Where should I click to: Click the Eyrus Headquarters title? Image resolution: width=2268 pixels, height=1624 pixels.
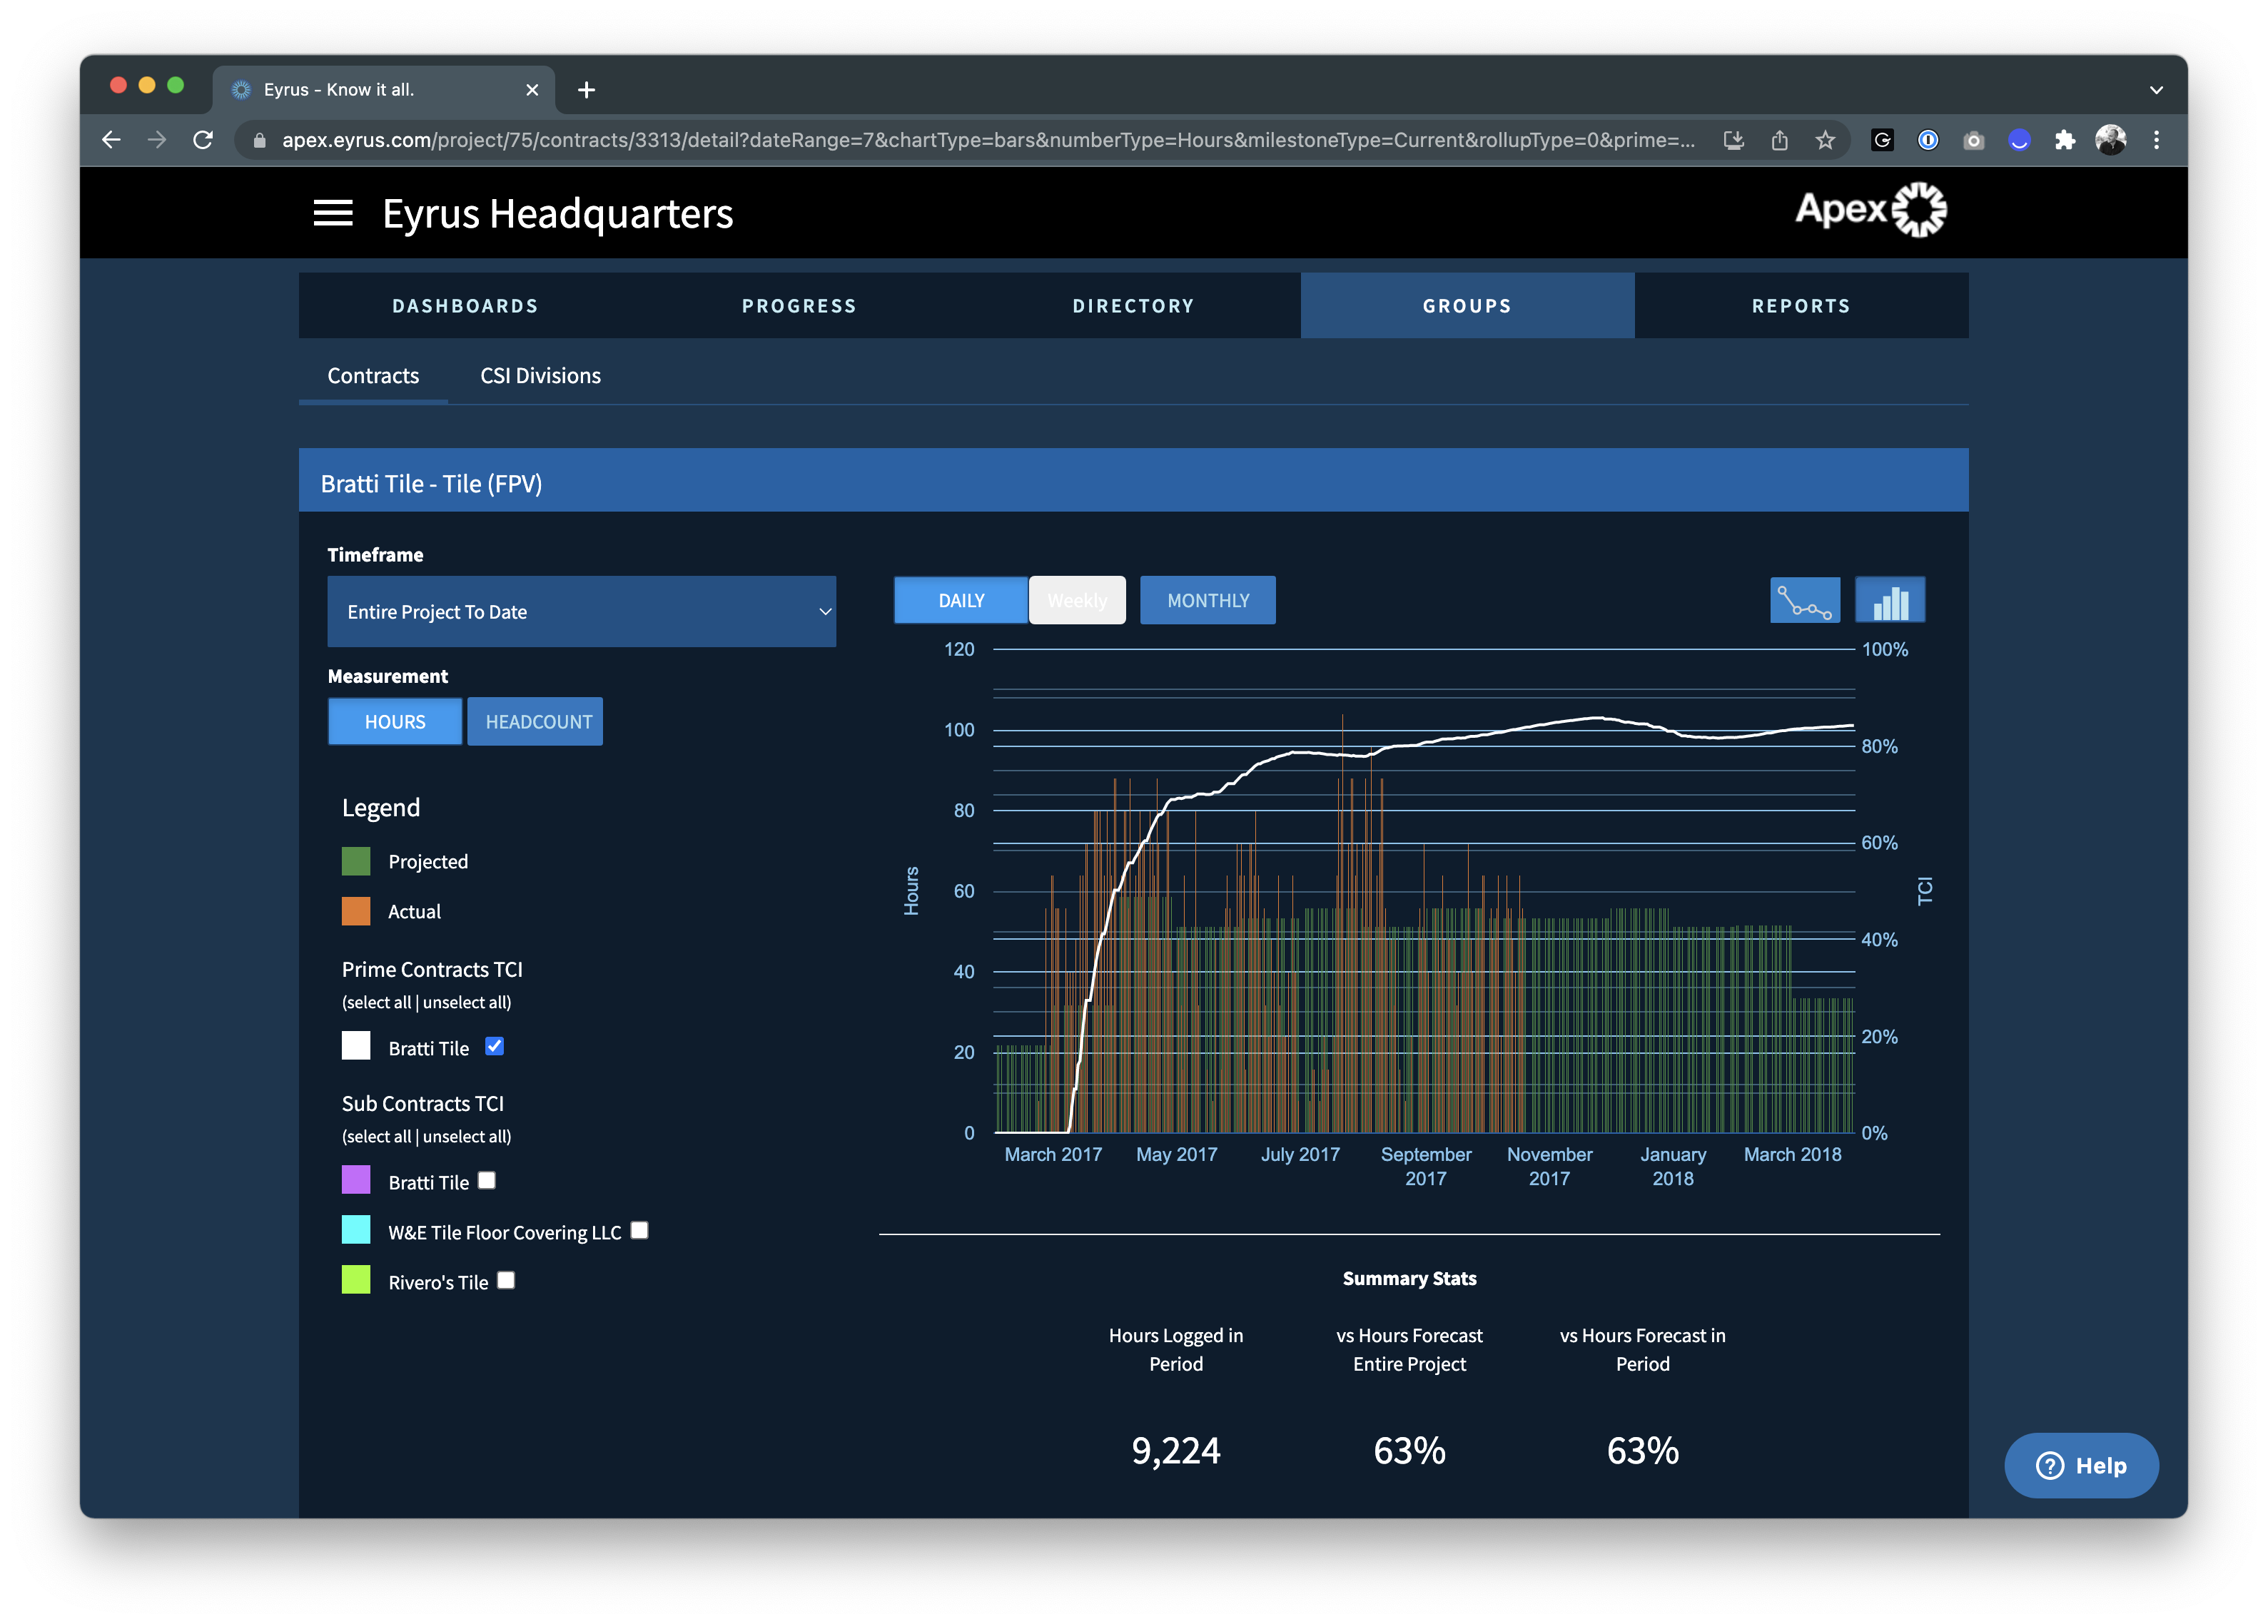[x=558, y=214]
